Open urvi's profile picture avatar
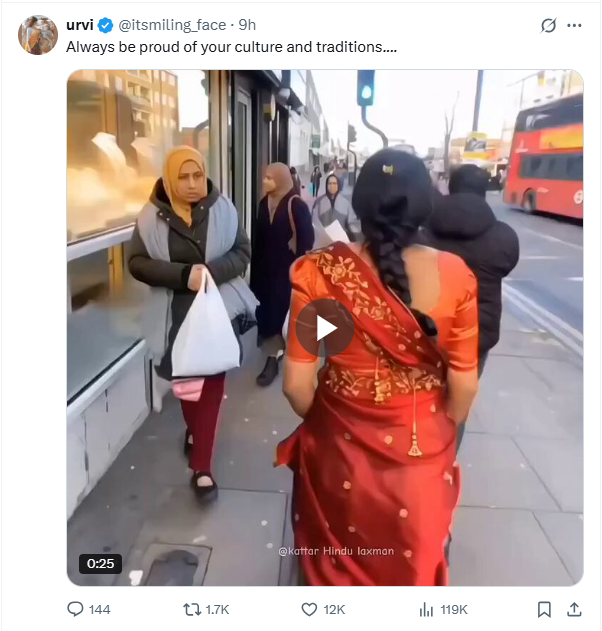This screenshot has height=631, width=602. (x=38, y=35)
